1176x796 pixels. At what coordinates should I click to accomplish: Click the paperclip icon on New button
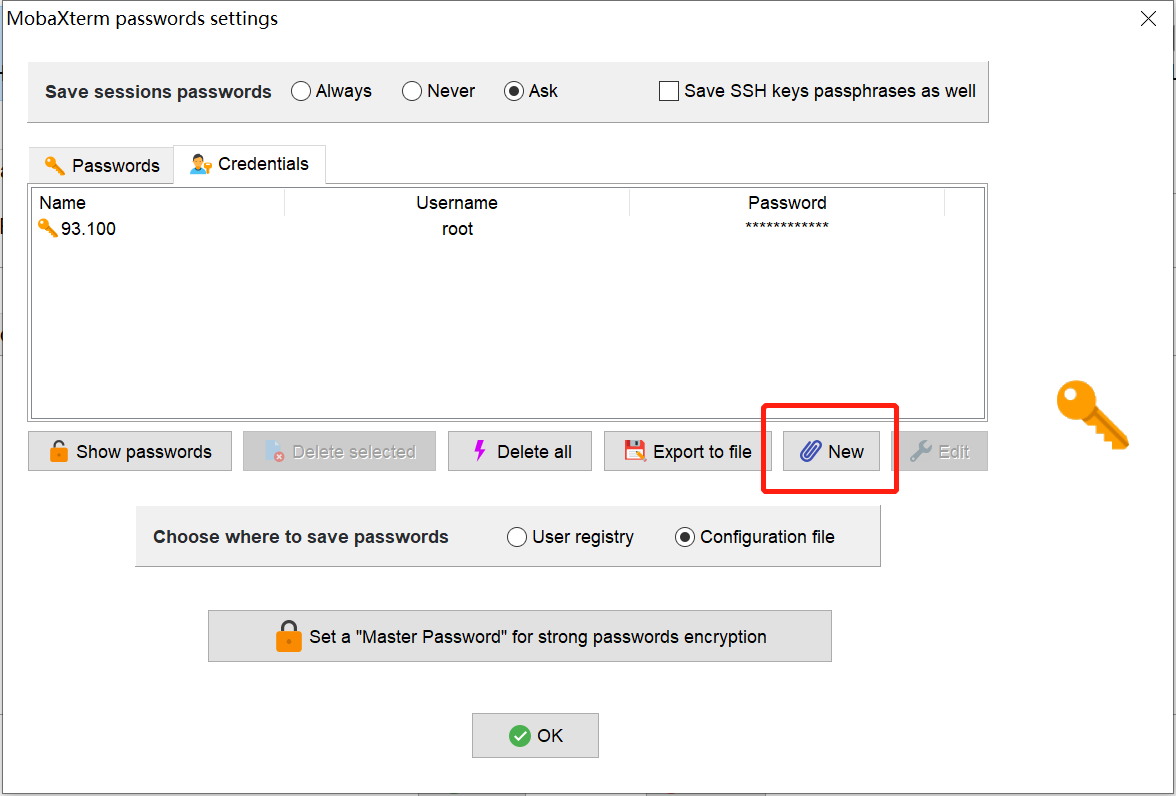[x=812, y=451]
